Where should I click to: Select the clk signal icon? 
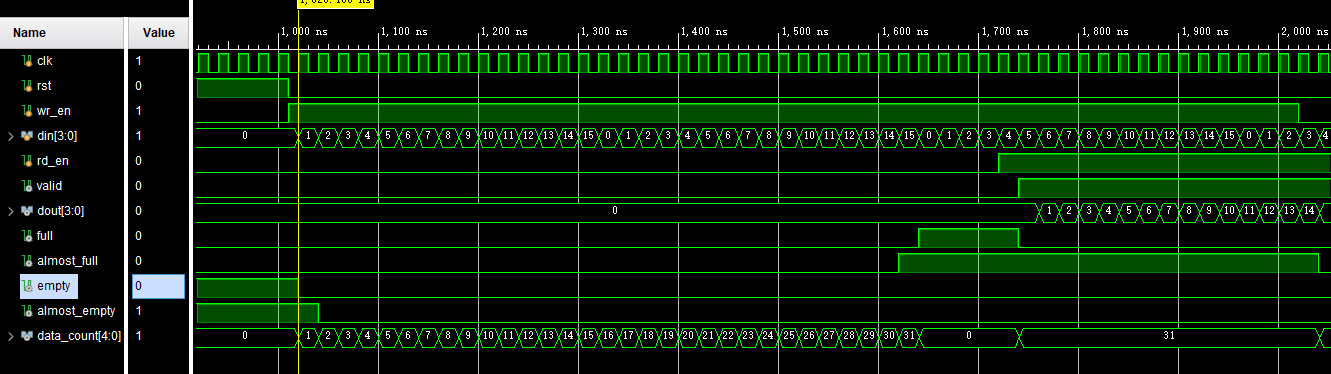click(x=28, y=61)
